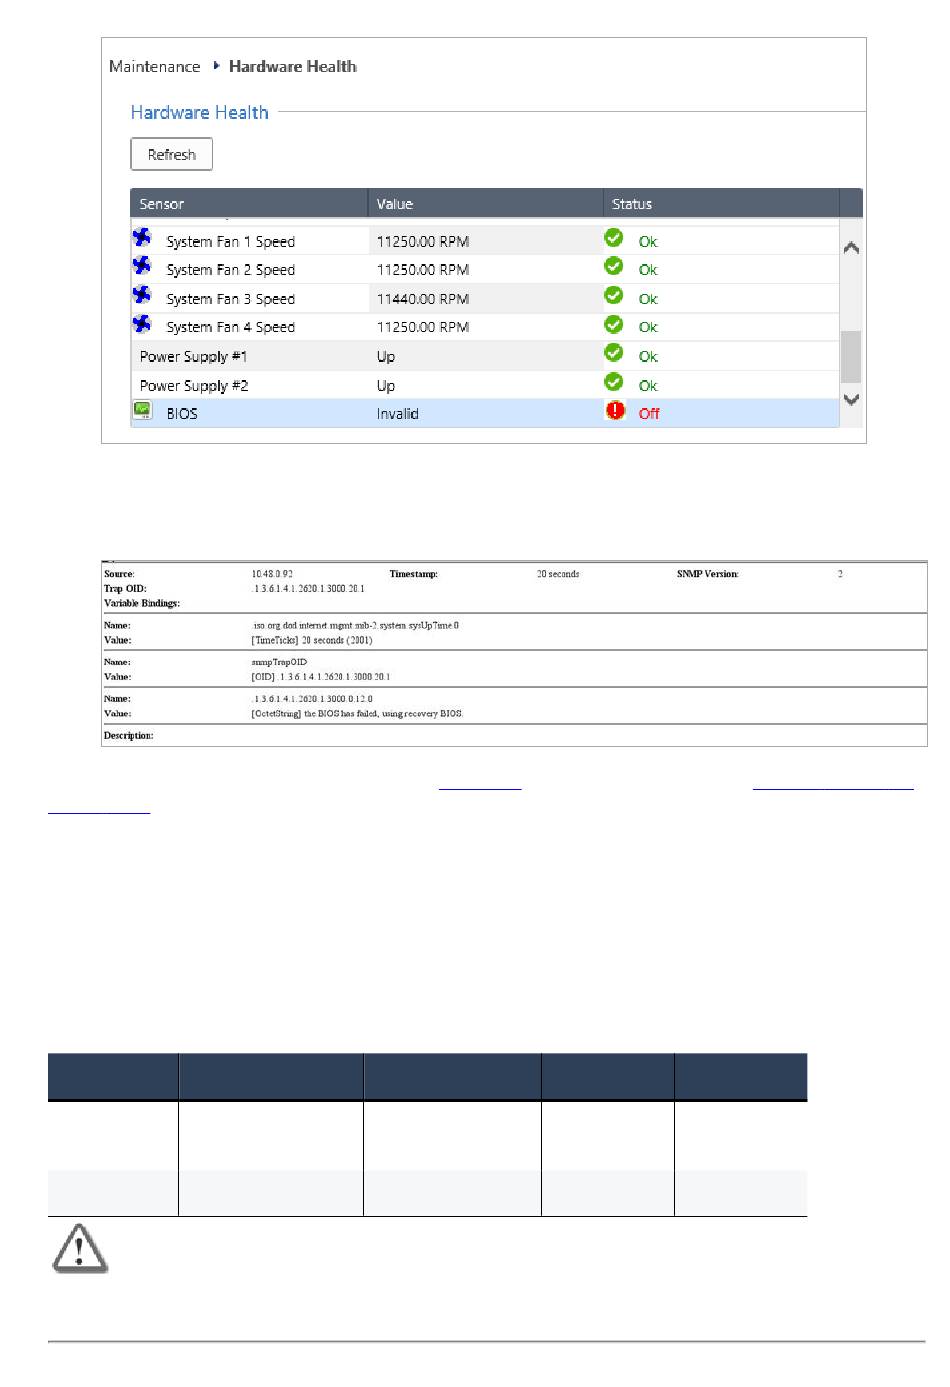Click the System Fan 3 Speed fan icon
This screenshot has width=950, height=1387.
click(142, 295)
